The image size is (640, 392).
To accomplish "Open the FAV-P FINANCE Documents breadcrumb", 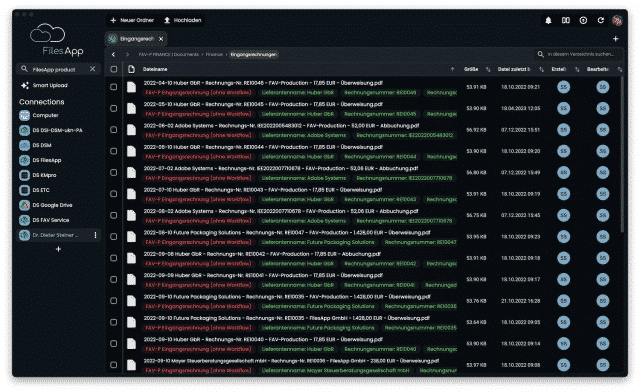I will (168, 54).
